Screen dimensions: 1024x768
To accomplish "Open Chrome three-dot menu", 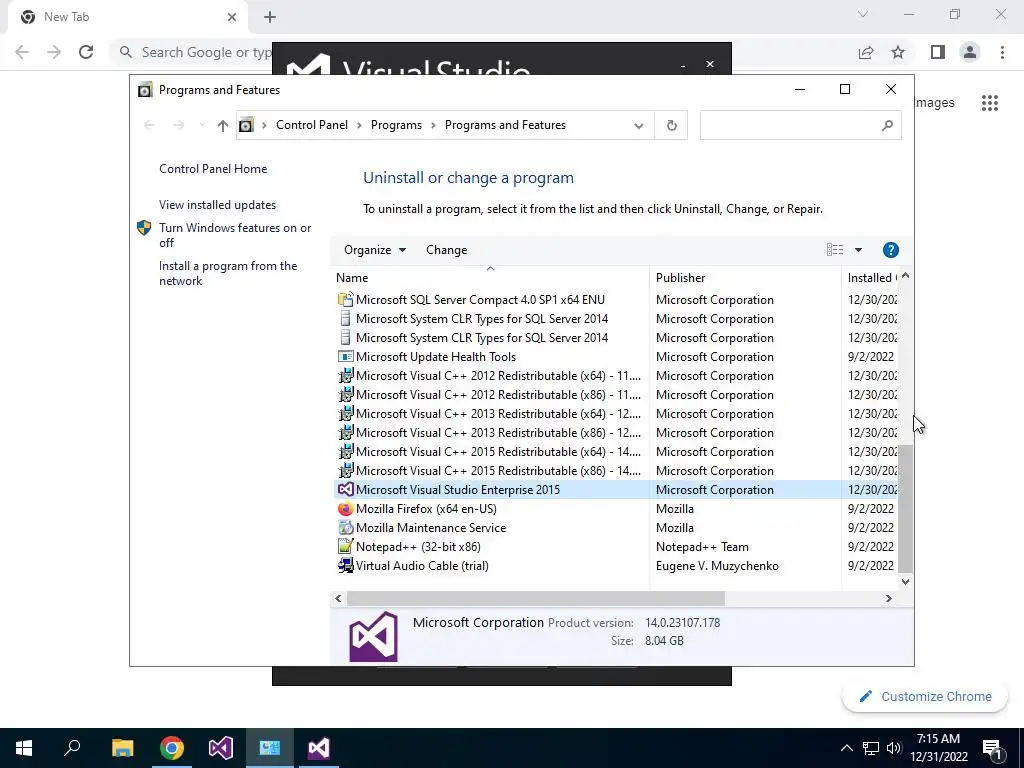I will tap(1002, 52).
